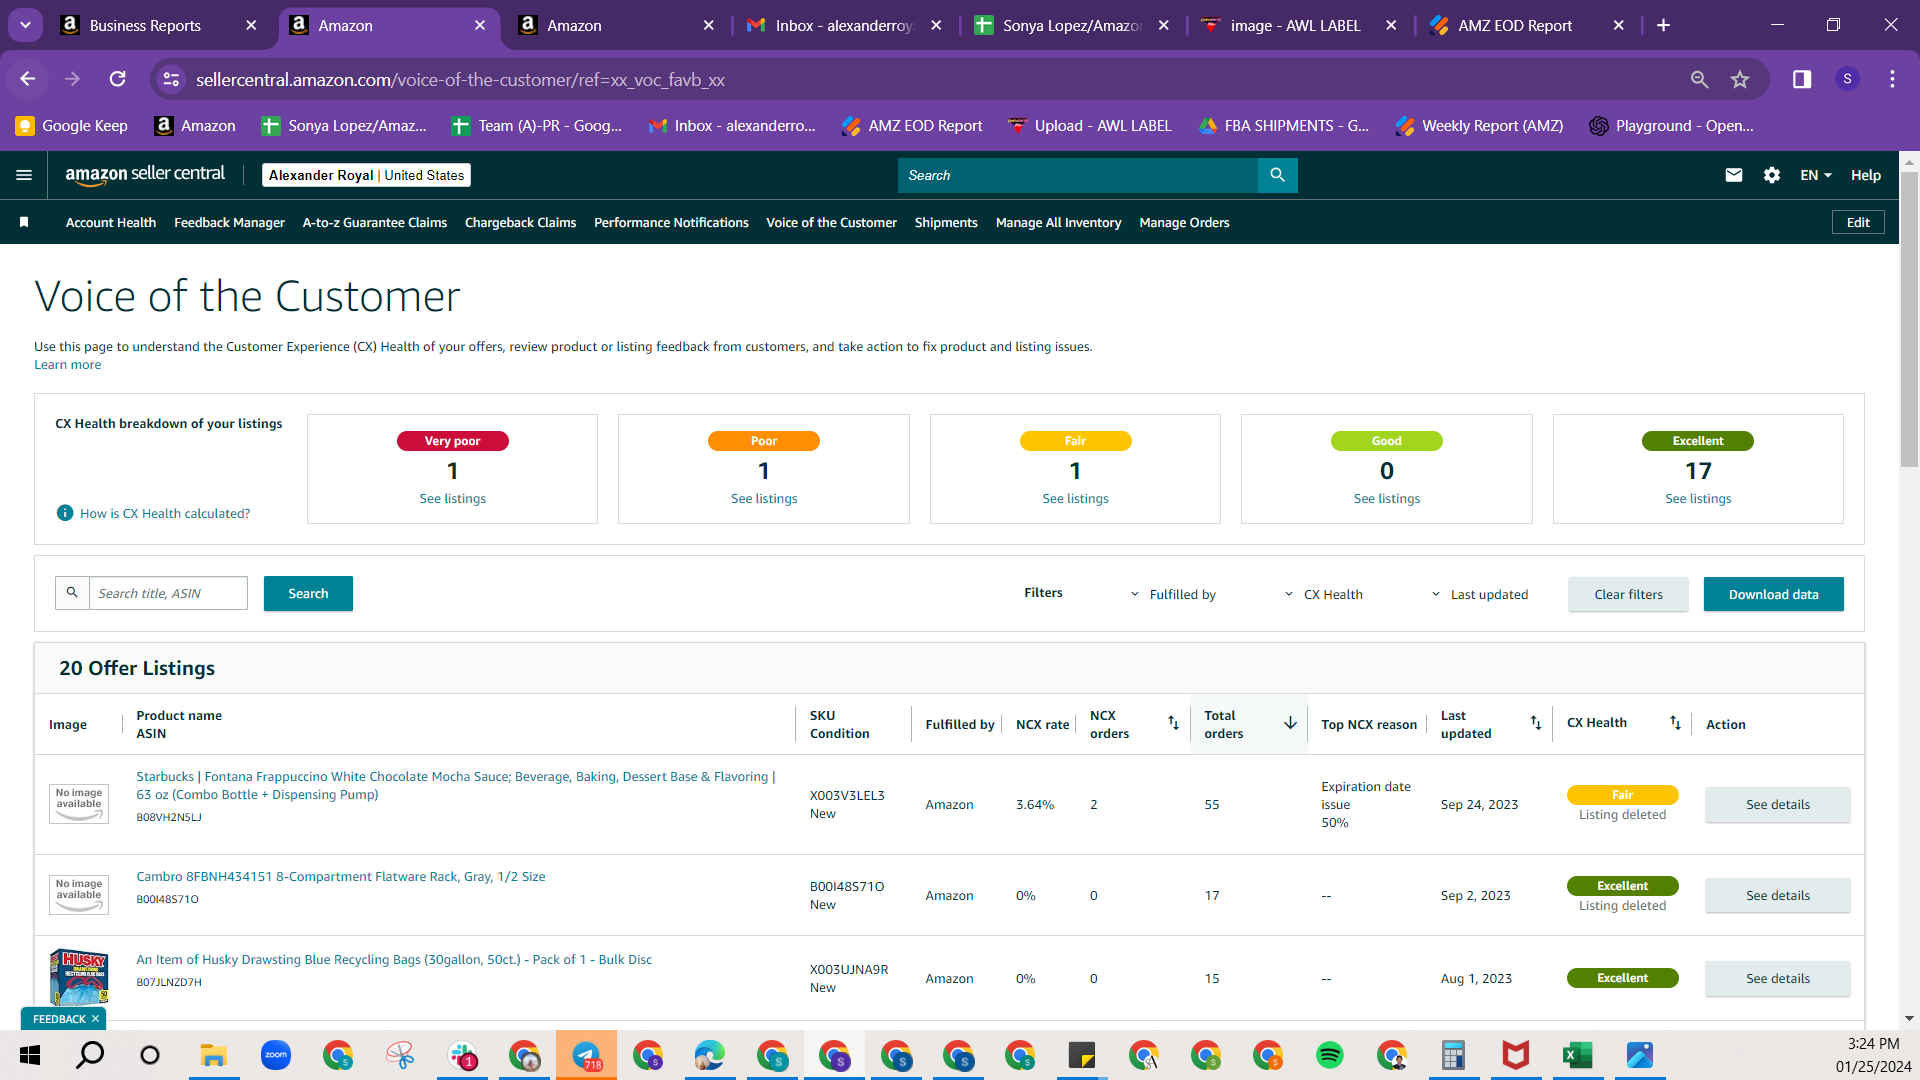The width and height of the screenshot is (1920, 1080).
Task: Sort by Total orders down arrow
Action: [1290, 723]
